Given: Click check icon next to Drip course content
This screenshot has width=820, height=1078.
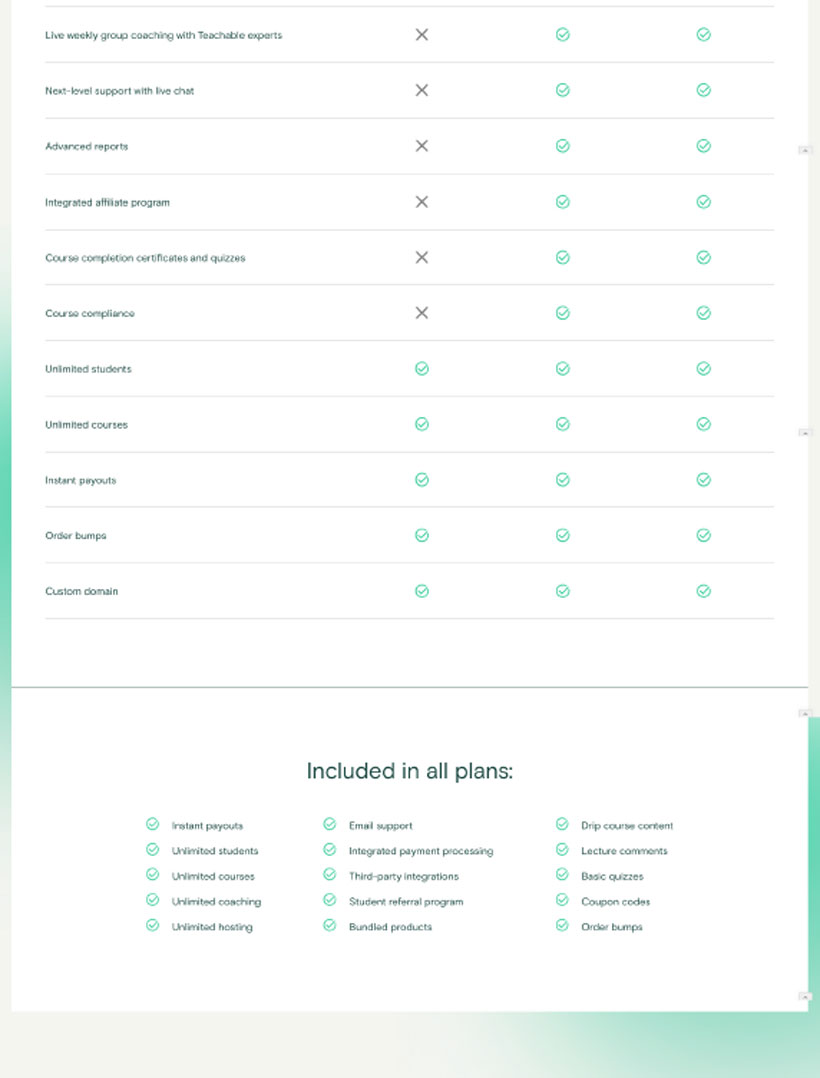Looking at the screenshot, I should [562, 824].
